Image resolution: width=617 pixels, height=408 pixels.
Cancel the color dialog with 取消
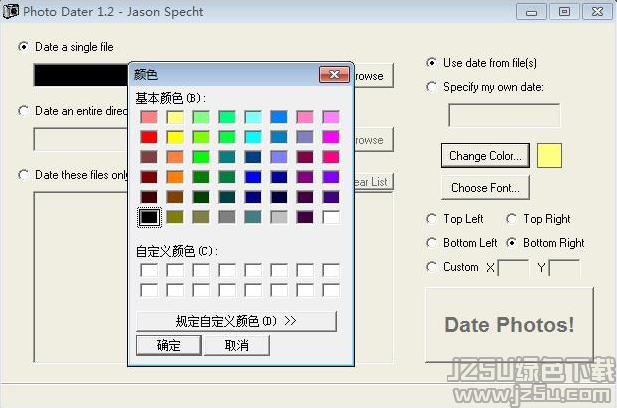[236, 345]
